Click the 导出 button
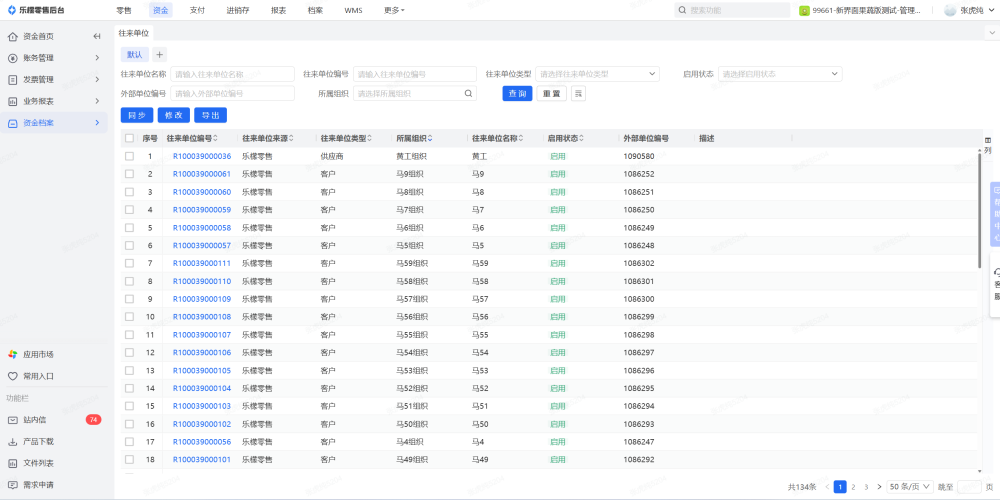Image resolution: width=1000 pixels, height=500 pixels. 210,115
